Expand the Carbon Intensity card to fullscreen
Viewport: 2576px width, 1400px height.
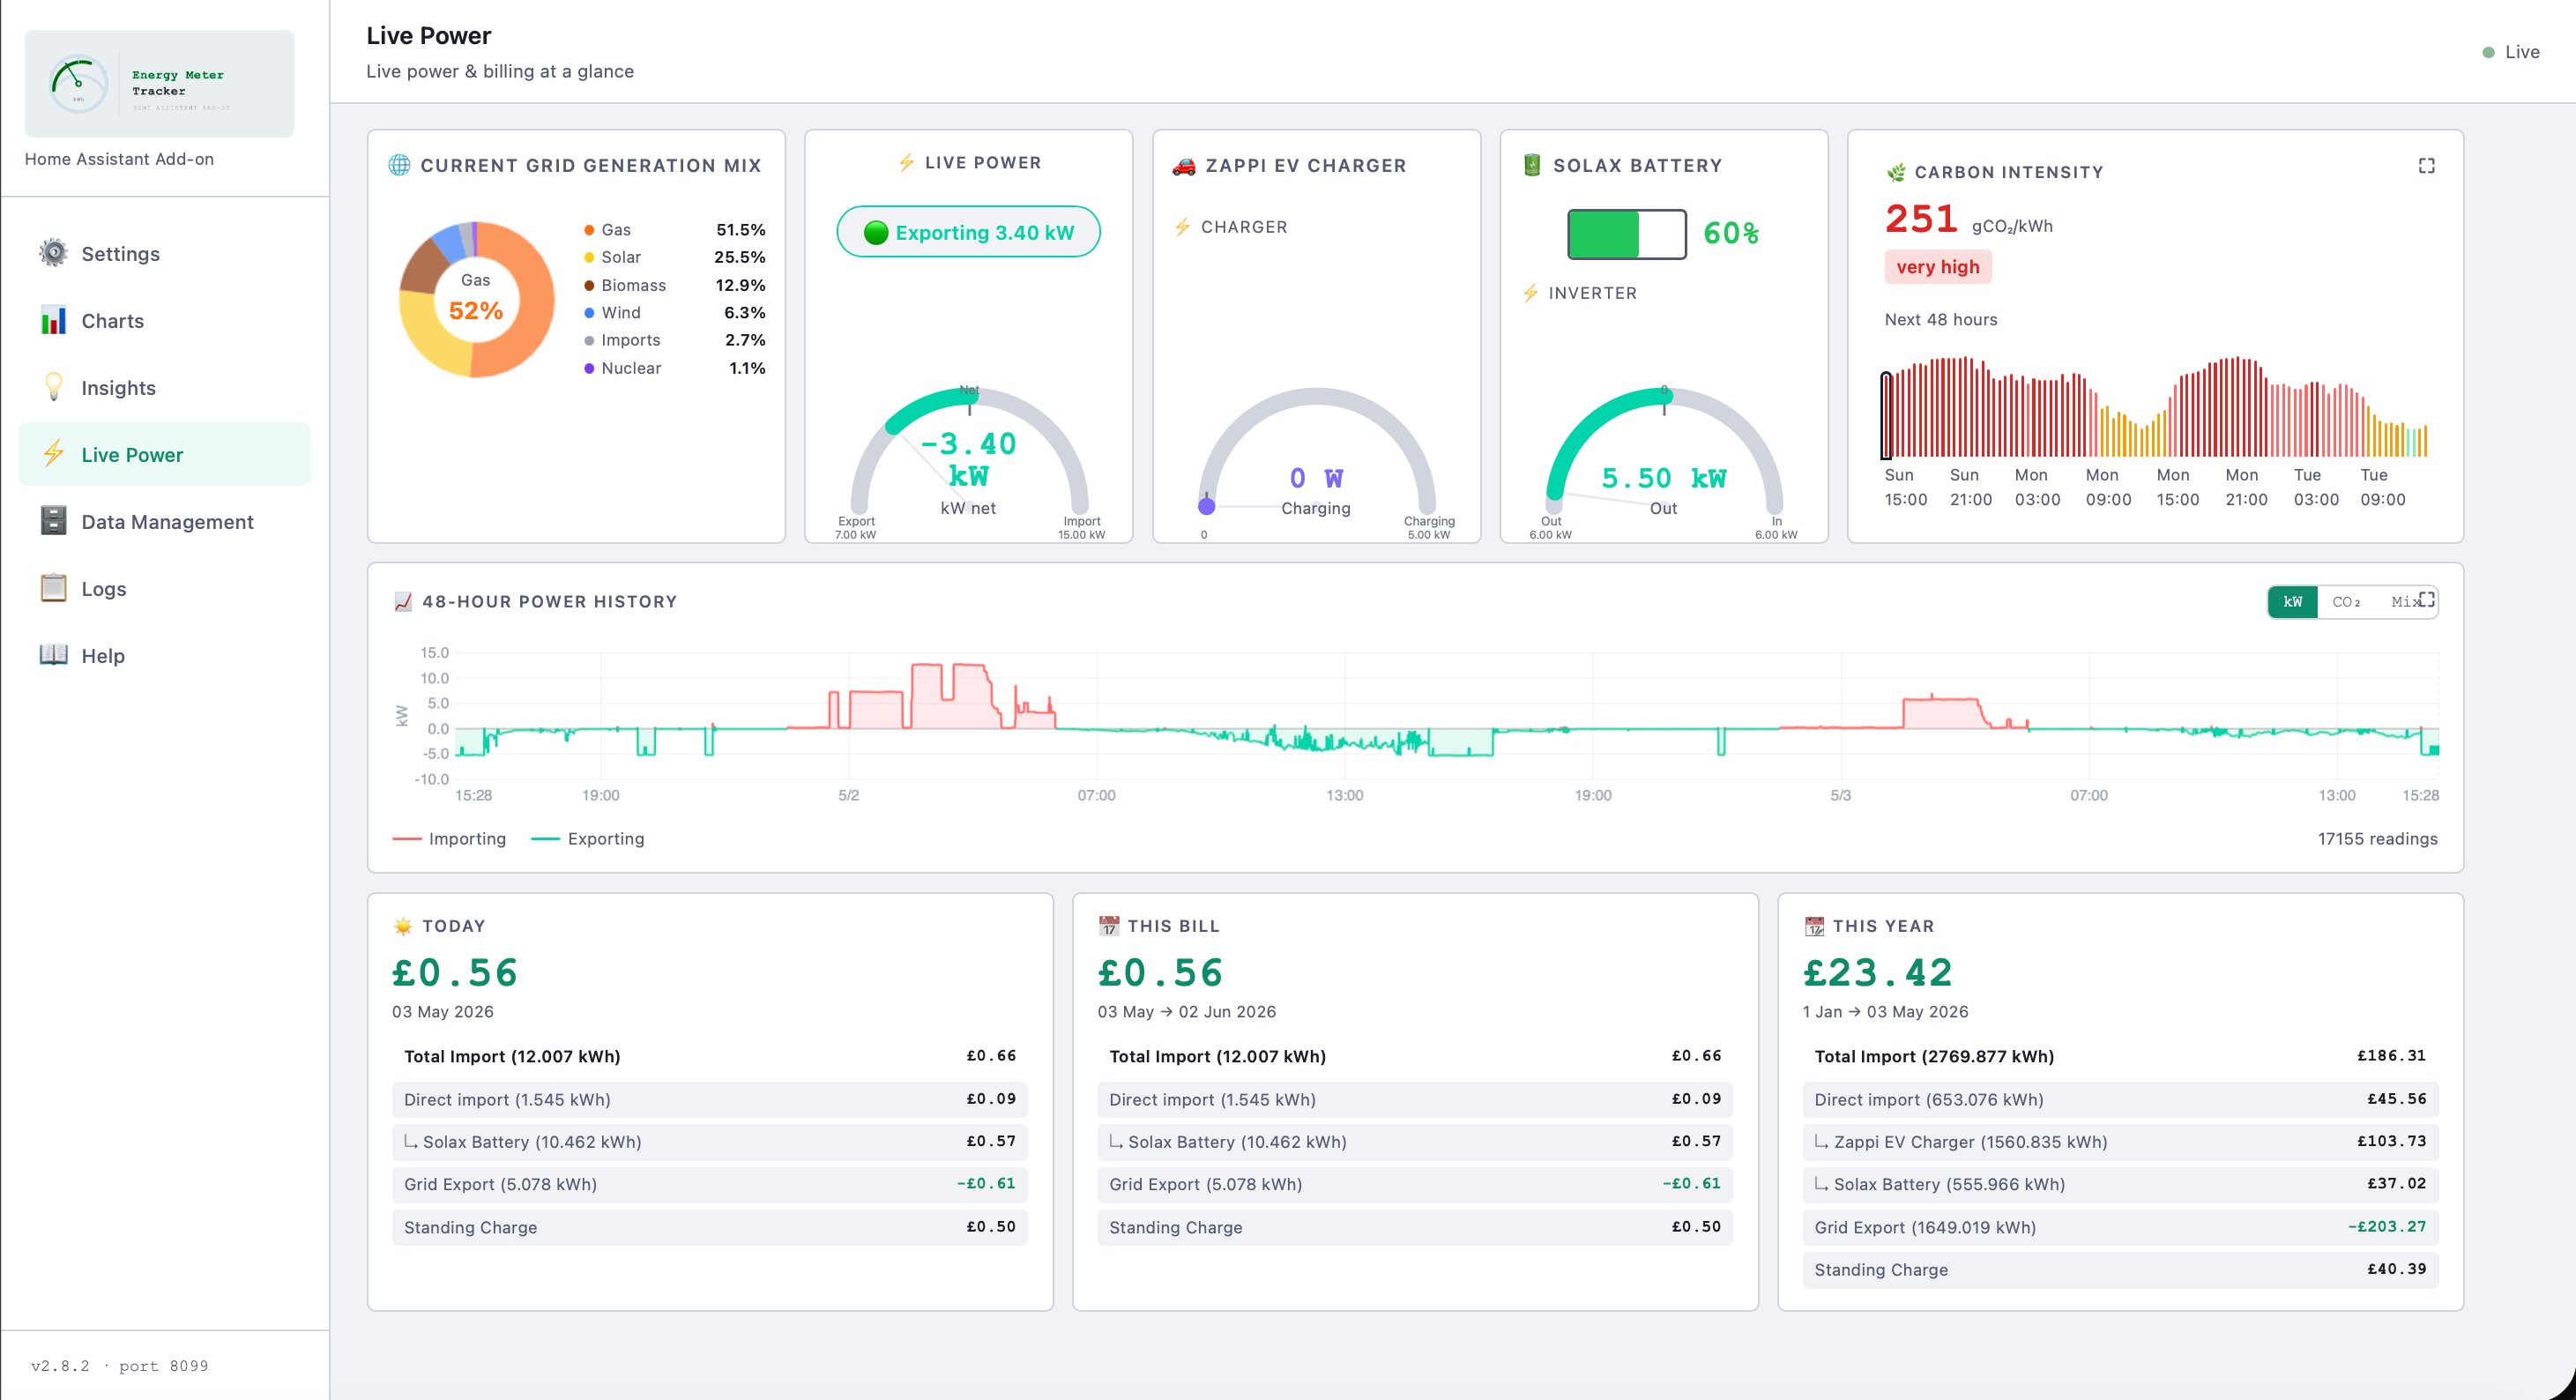pyautogui.click(x=2426, y=165)
